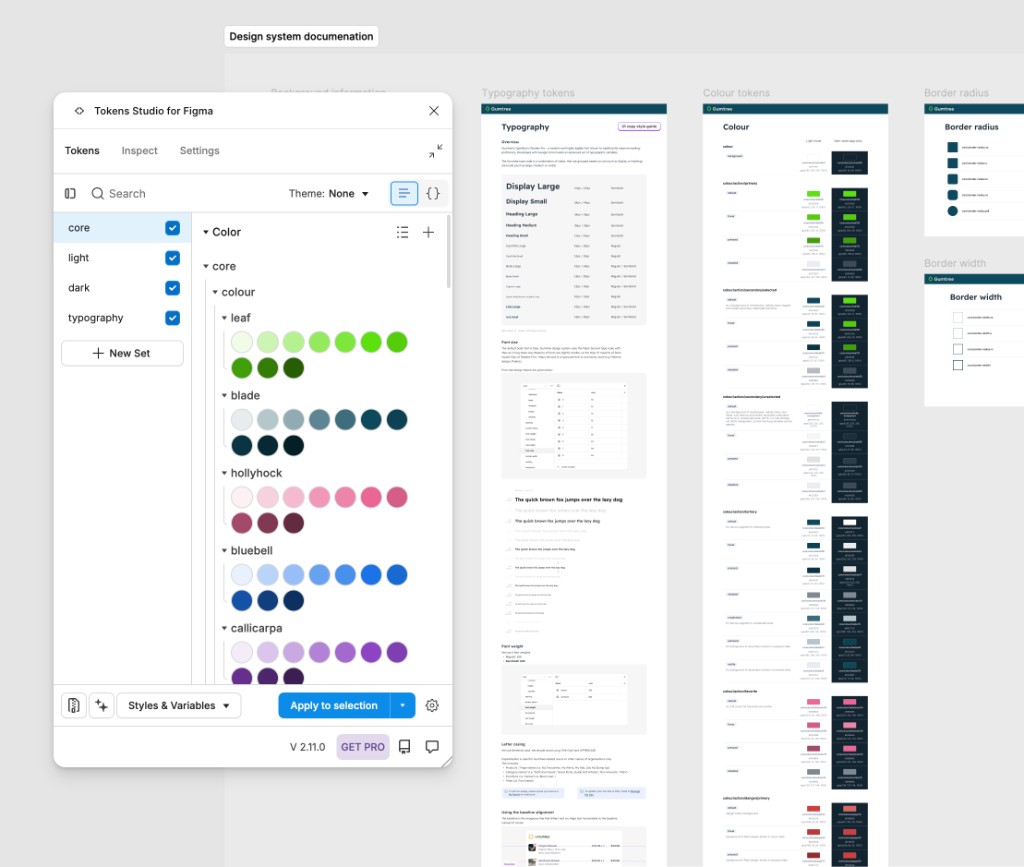Uncheck the core token set checkbox
1024x867 pixels.
click(172, 228)
